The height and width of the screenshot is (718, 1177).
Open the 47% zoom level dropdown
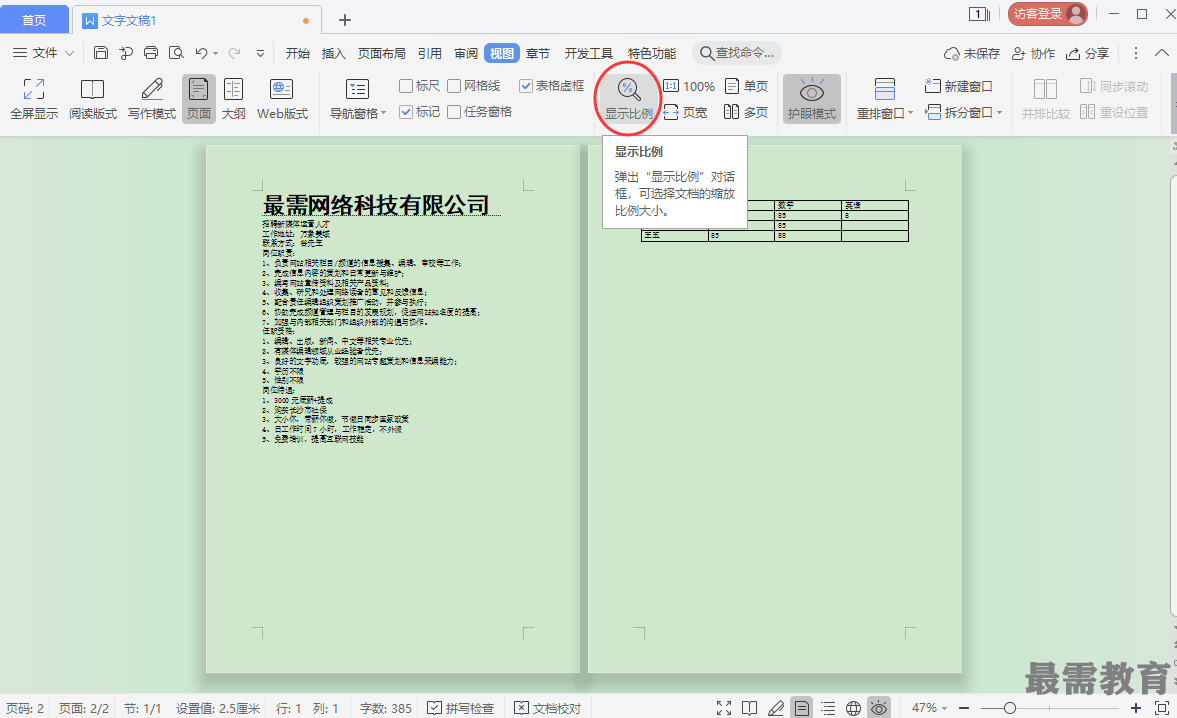click(944, 708)
